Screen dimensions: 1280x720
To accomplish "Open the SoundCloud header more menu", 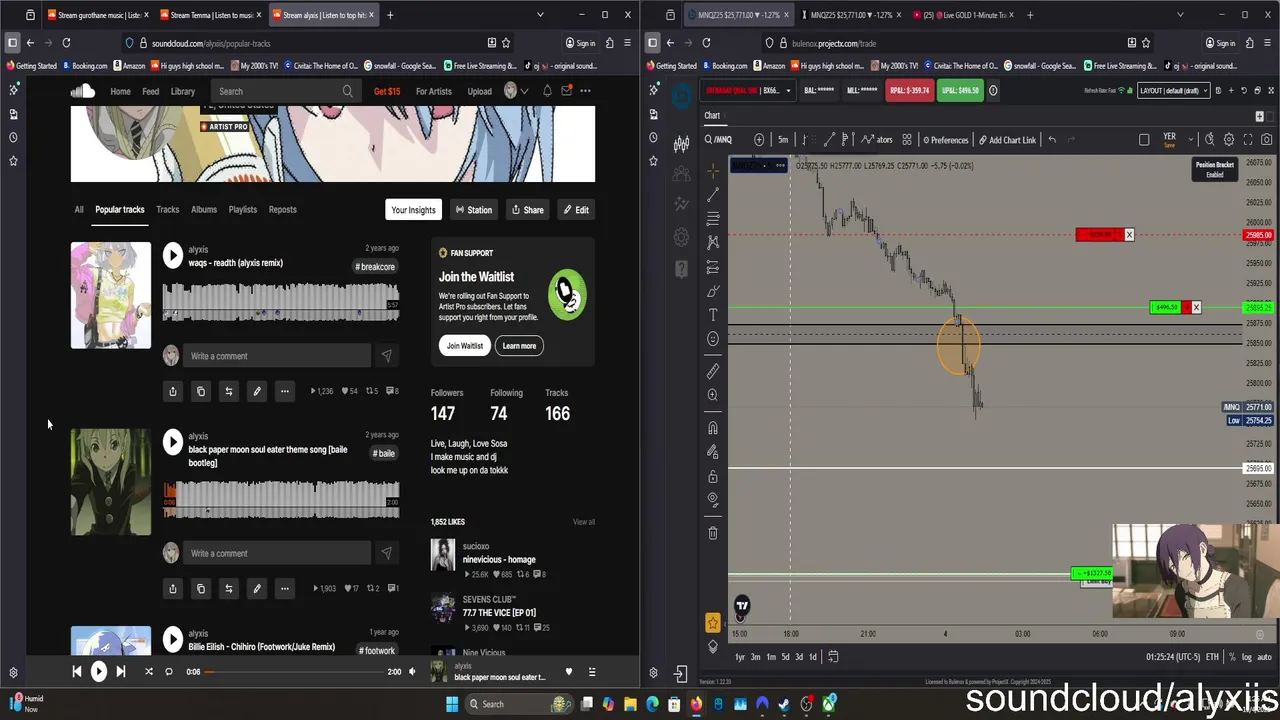I will (x=585, y=91).
